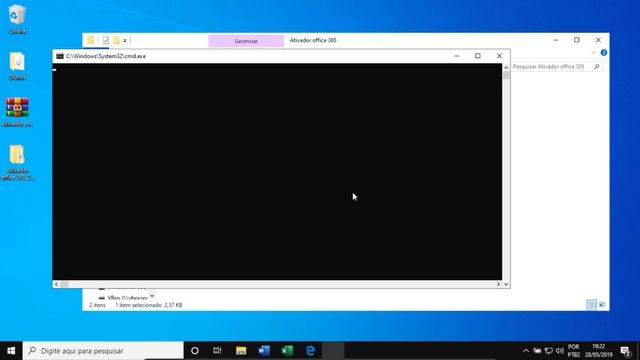
Task: Open the Action Center notifications icon
Action: tap(625, 351)
